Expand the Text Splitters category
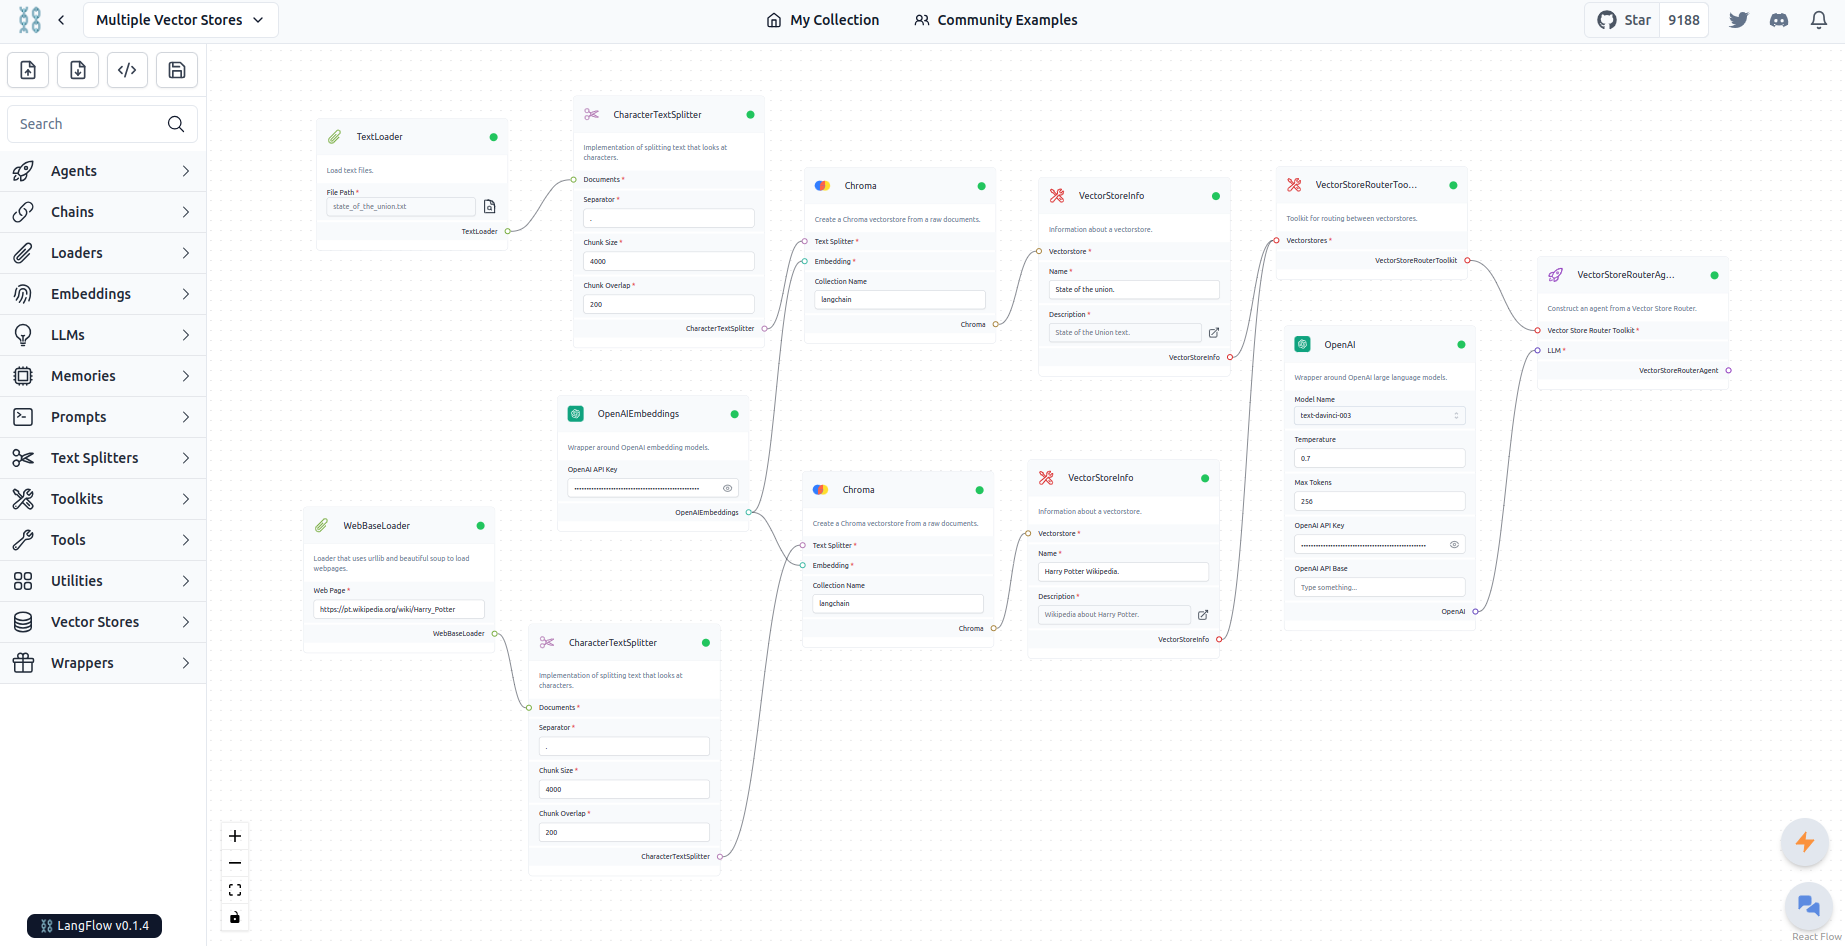Viewport: 1845px width, 946px height. tap(103, 458)
